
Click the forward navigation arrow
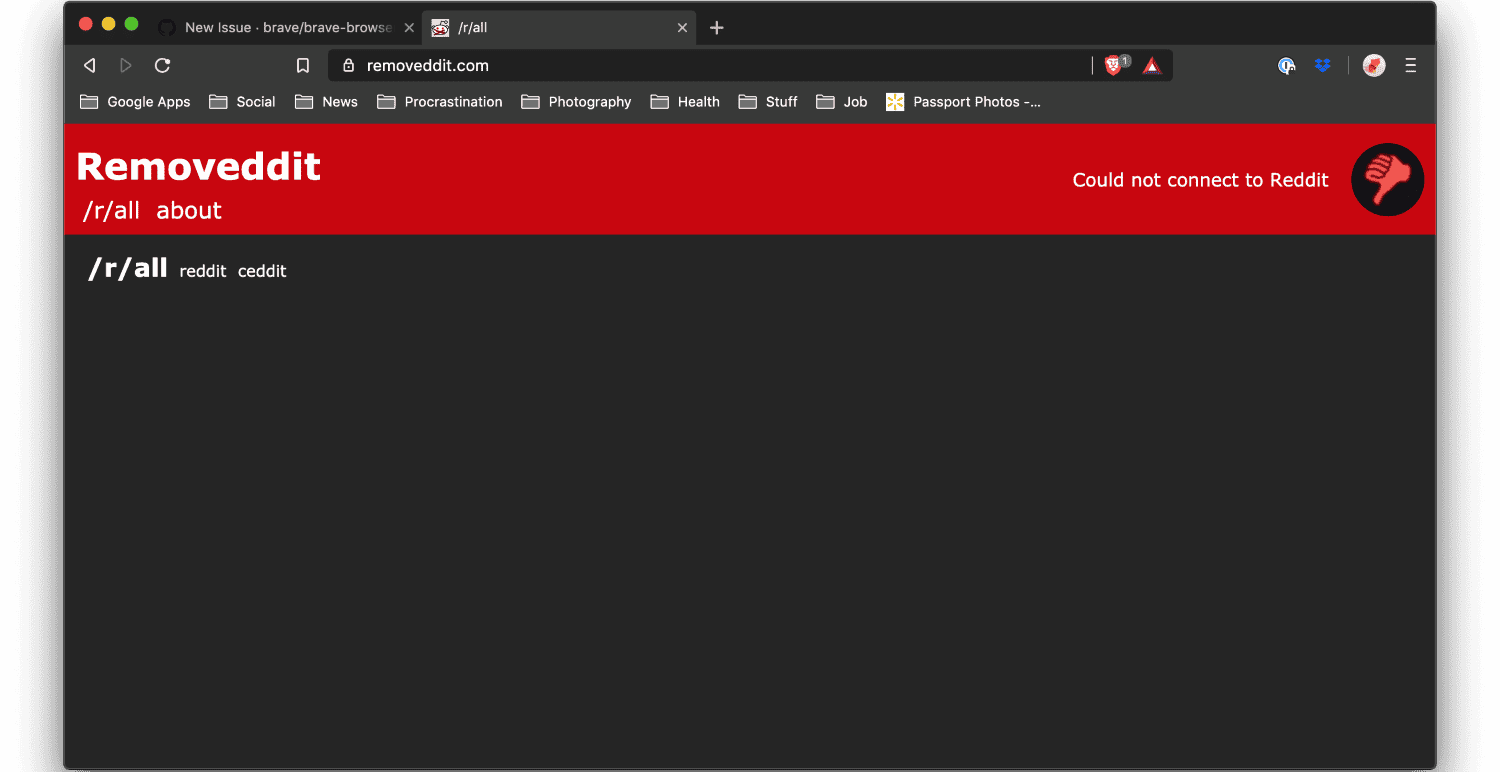coord(126,66)
